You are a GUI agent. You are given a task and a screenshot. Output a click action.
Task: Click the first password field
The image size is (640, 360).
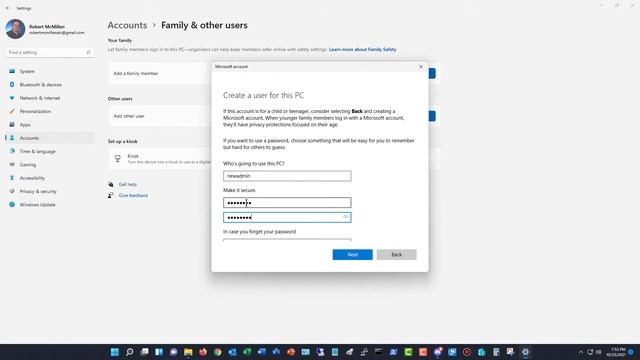coord(287,202)
